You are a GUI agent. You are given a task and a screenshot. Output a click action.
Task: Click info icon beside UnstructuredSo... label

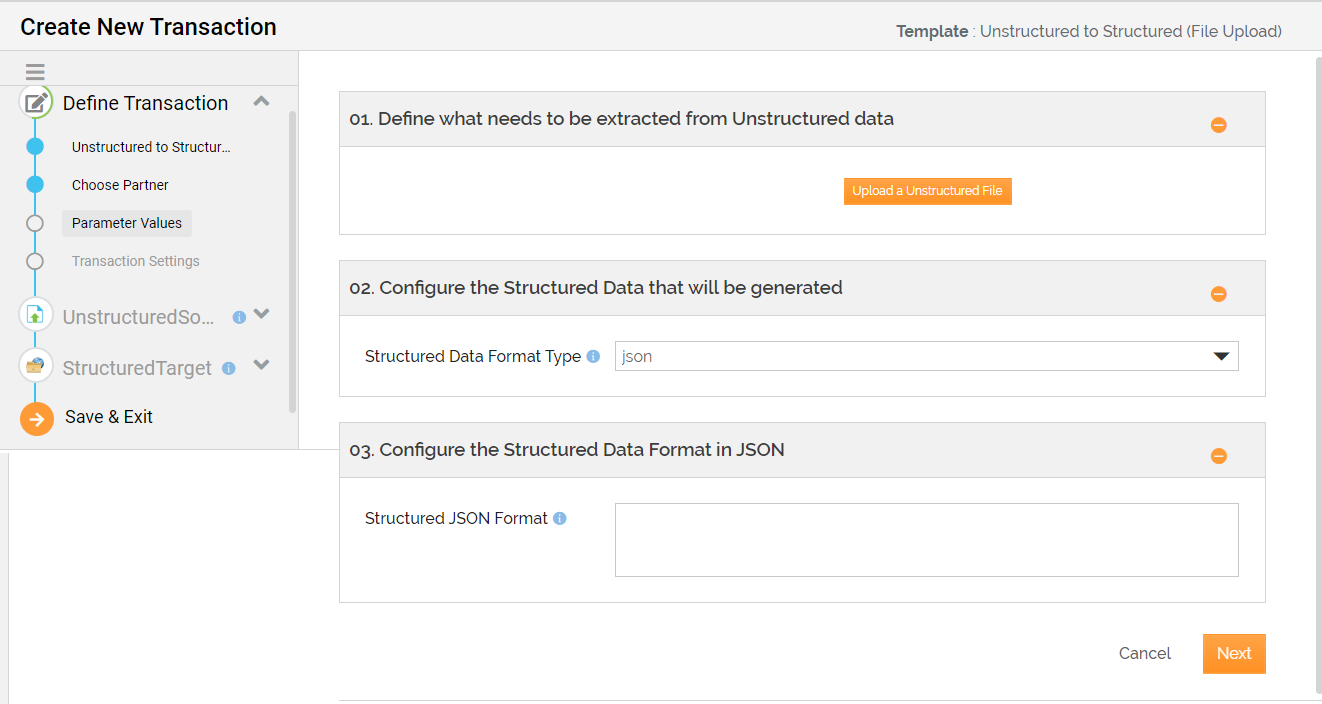239,317
